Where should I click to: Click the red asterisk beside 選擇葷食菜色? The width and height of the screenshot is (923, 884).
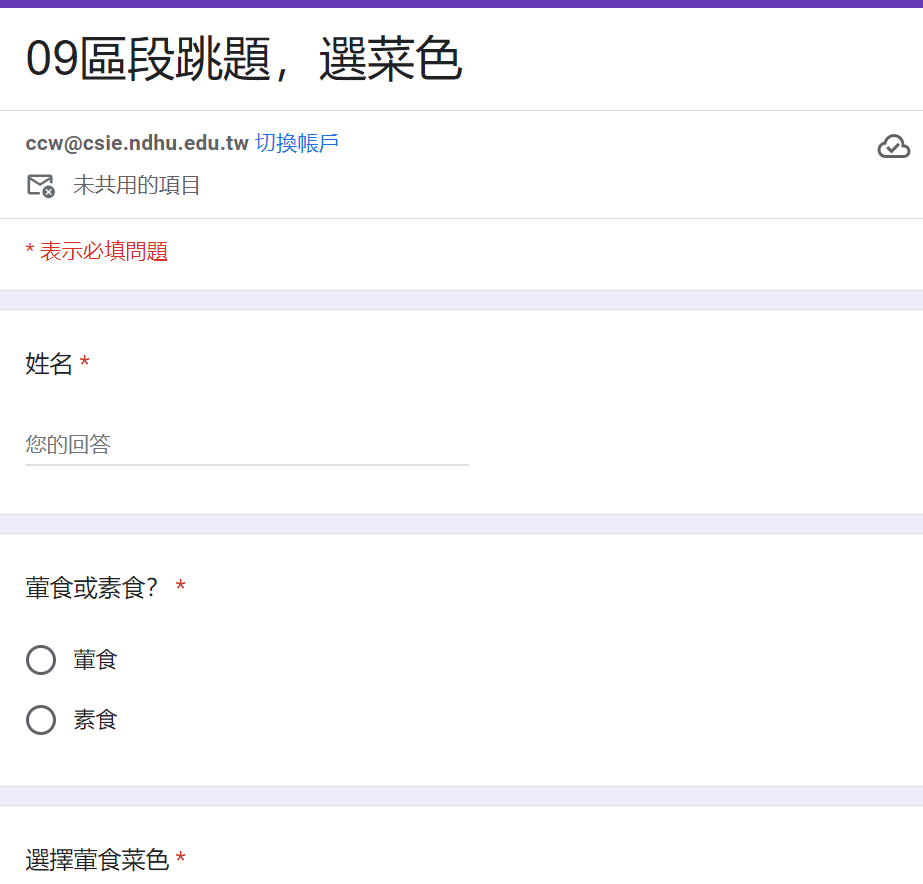[181, 860]
